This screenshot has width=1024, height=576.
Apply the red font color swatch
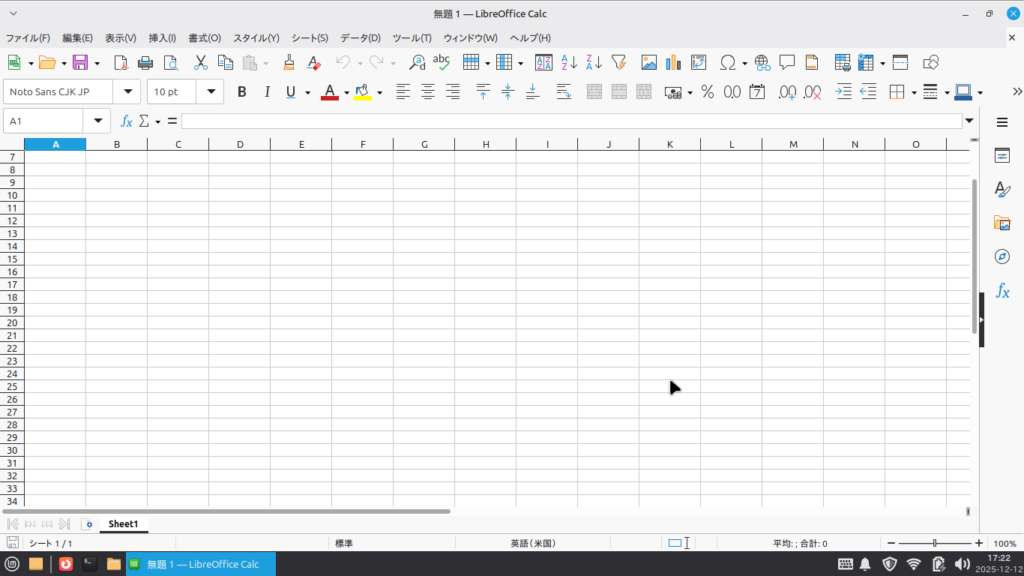coord(329,92)
